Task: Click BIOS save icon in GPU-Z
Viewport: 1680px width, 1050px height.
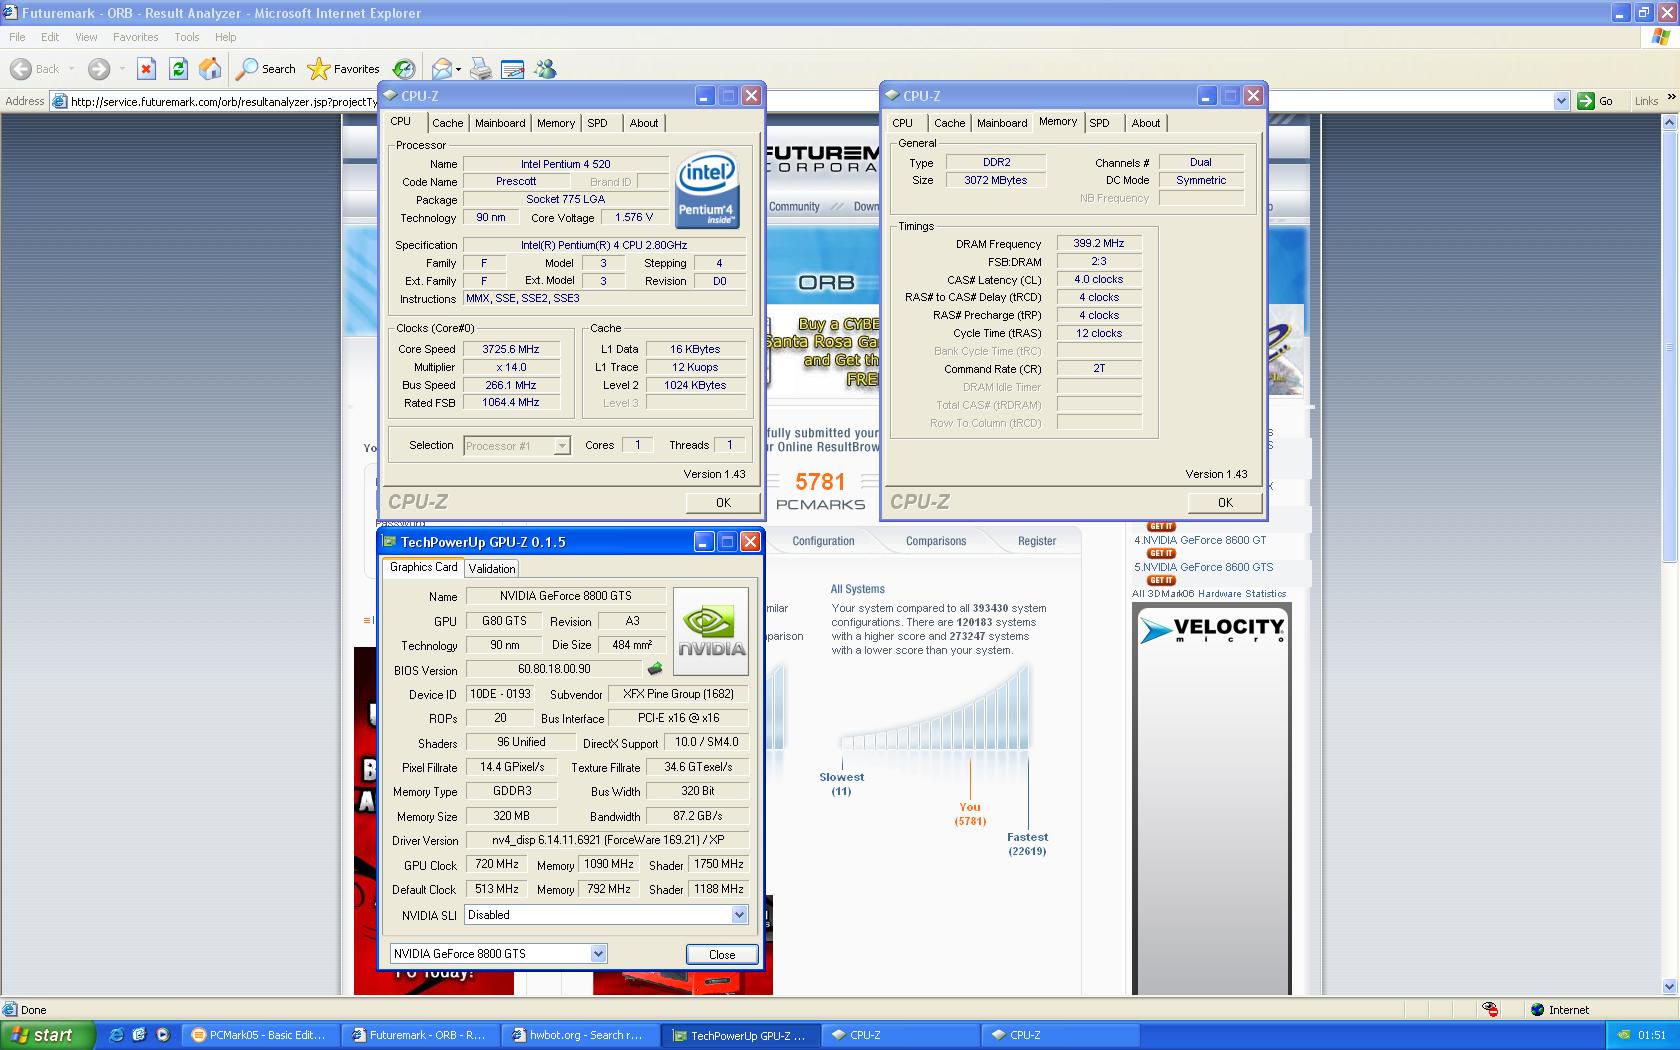Action: [655, 669]
